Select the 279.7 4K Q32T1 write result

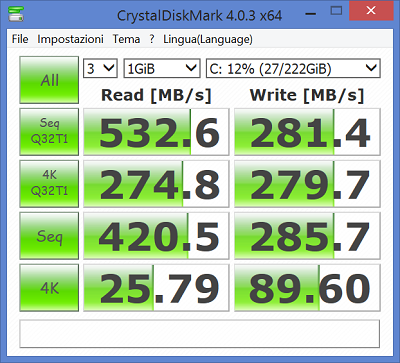pos(307,184)
